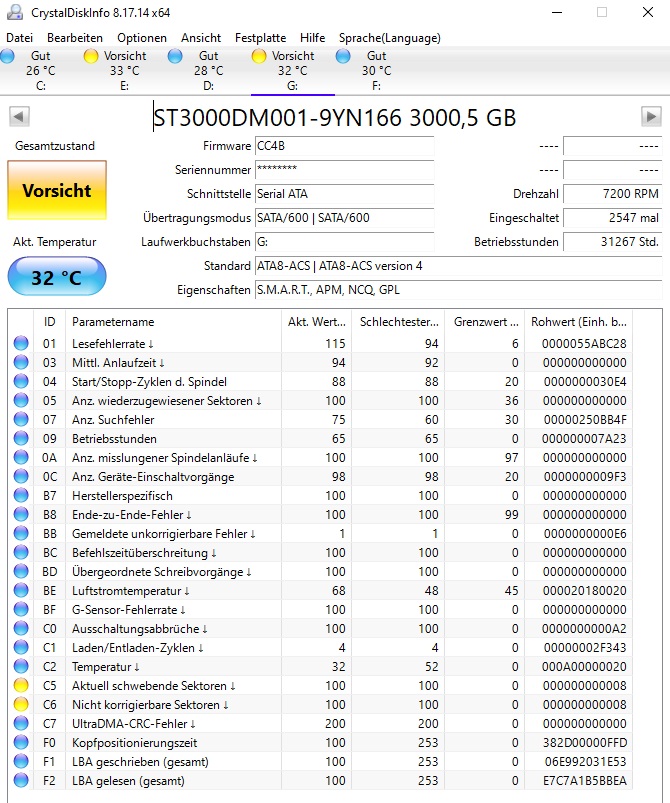Screen dimensions: 670x803
Task: Select raw value 000A00000020
Action: (584, 667)
